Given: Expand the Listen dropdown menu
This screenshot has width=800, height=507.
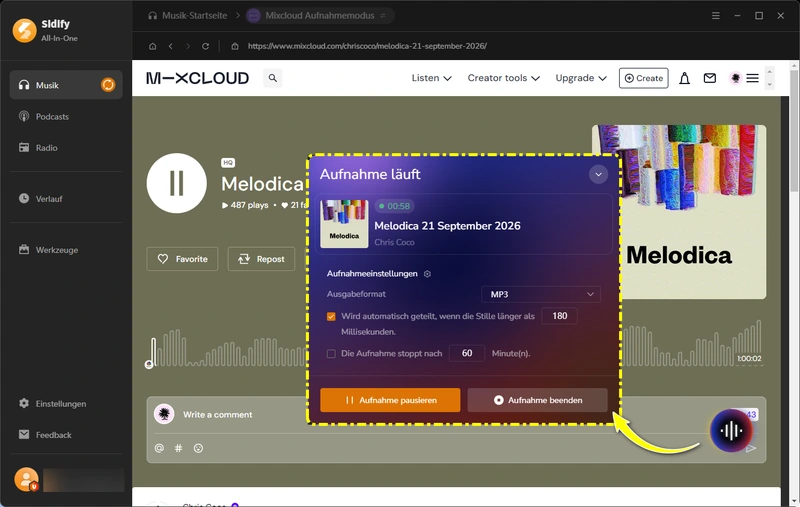Looking at the screenshot, I should click(x=431, y=78).
